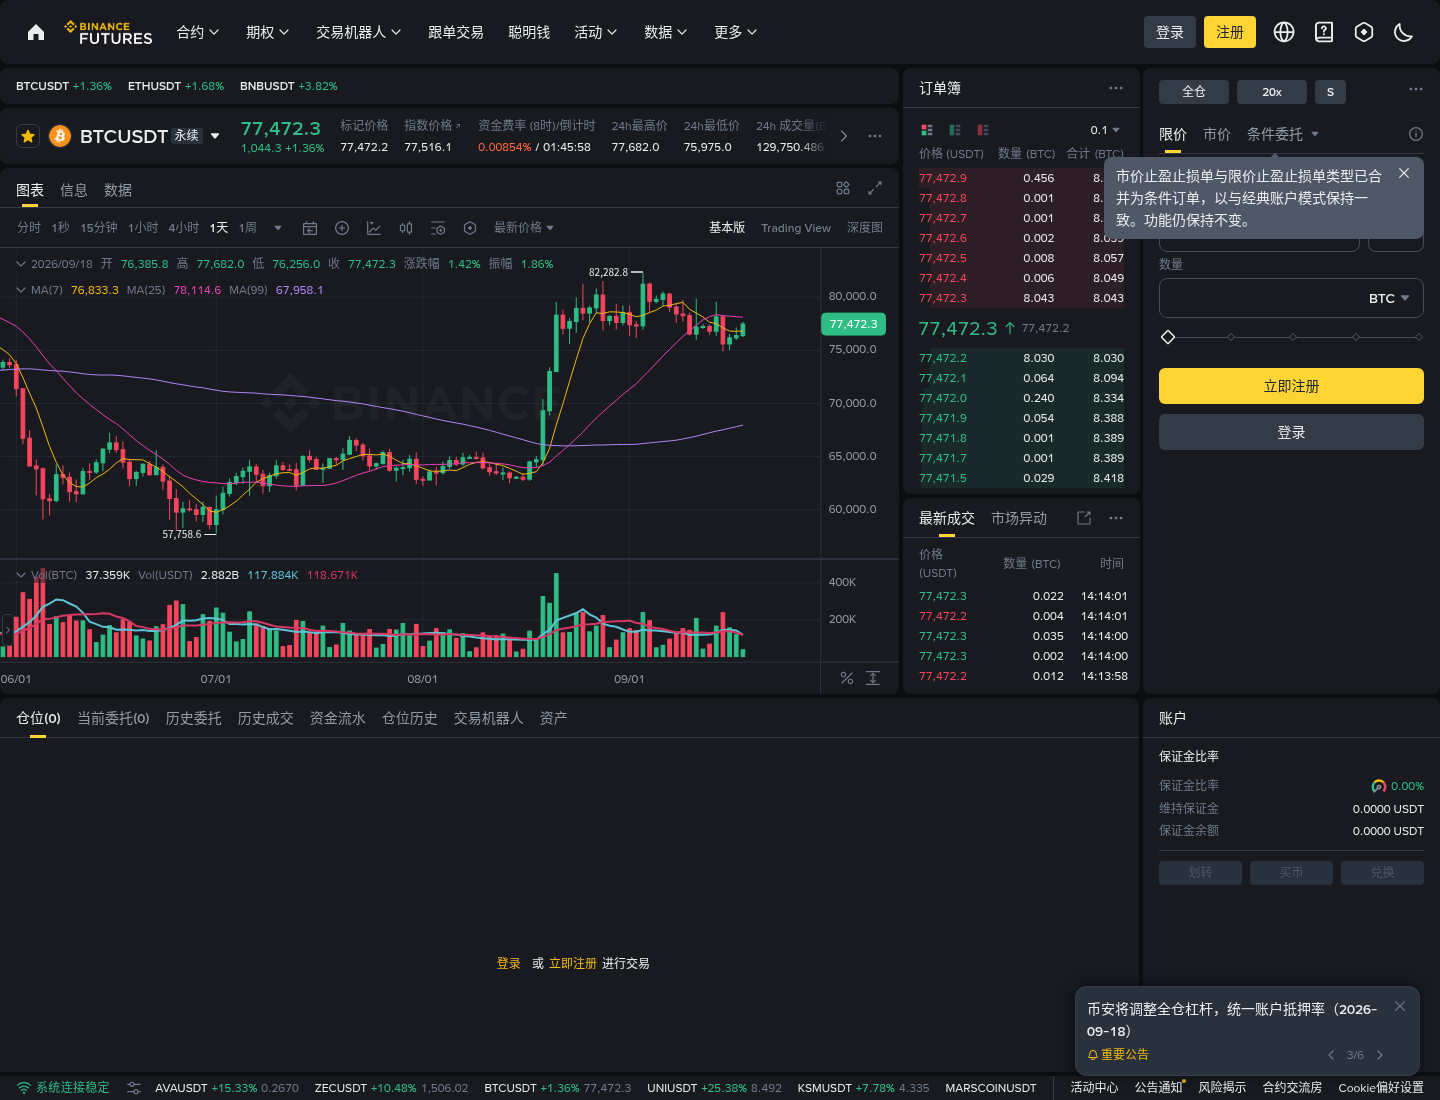Click the slider's middle percentage marker
This screenshot has width=1440, height=1100.
pos(1293,337)
